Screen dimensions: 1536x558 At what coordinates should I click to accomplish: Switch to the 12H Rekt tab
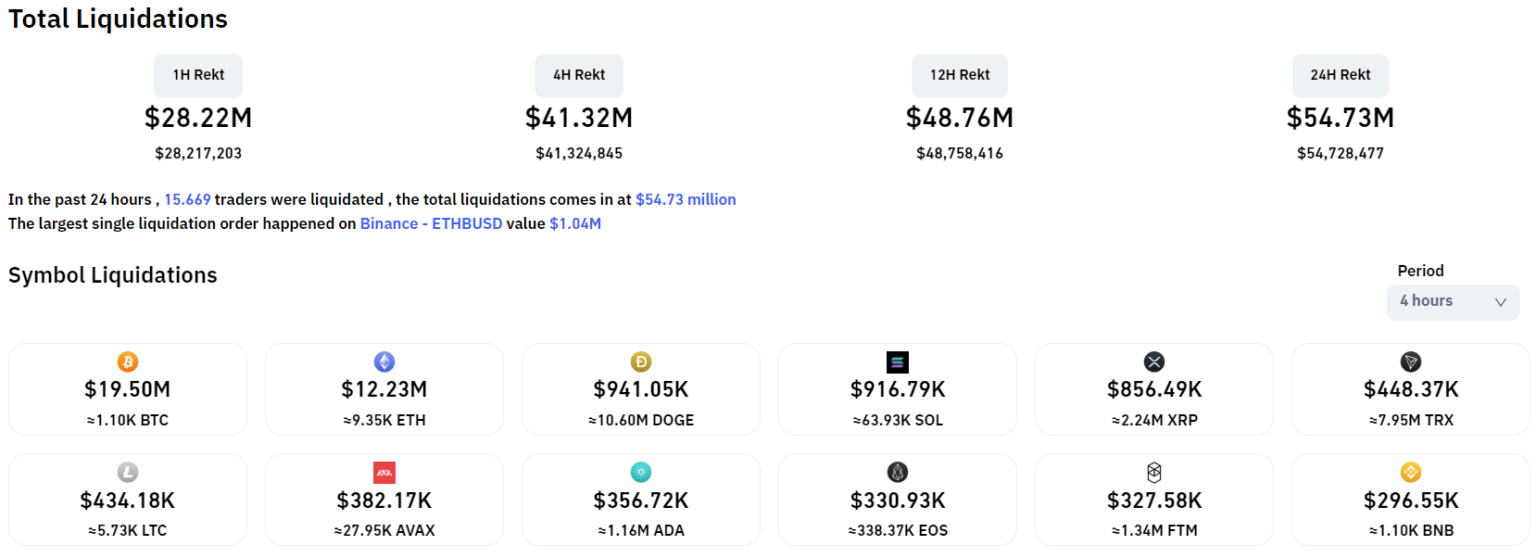[x=959, y=75]
